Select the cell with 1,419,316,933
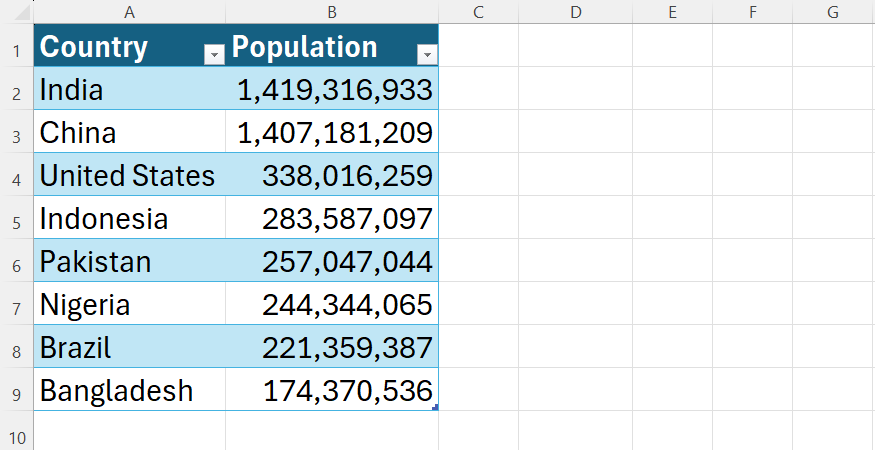The width and height of the screenshot is (875, 450). pos(332,88)
